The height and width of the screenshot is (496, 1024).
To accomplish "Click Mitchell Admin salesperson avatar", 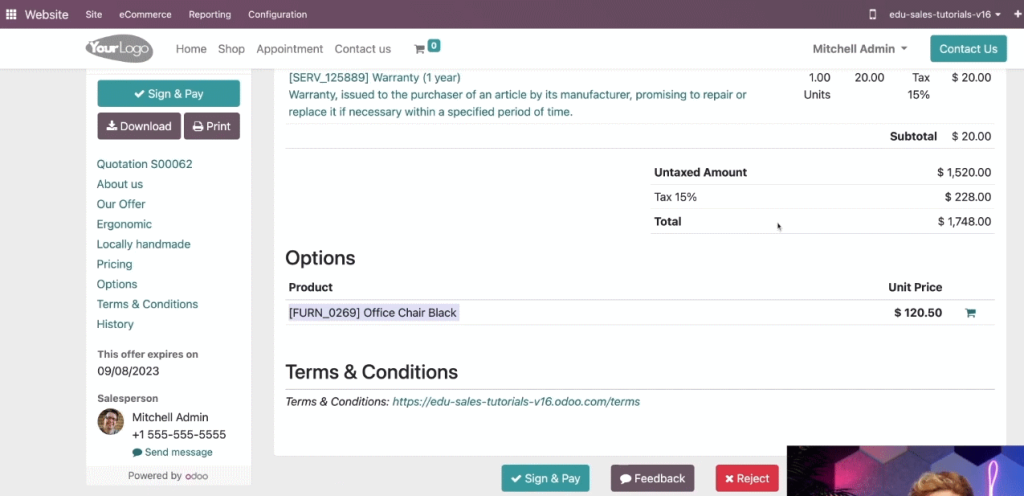I will point(110,422).
